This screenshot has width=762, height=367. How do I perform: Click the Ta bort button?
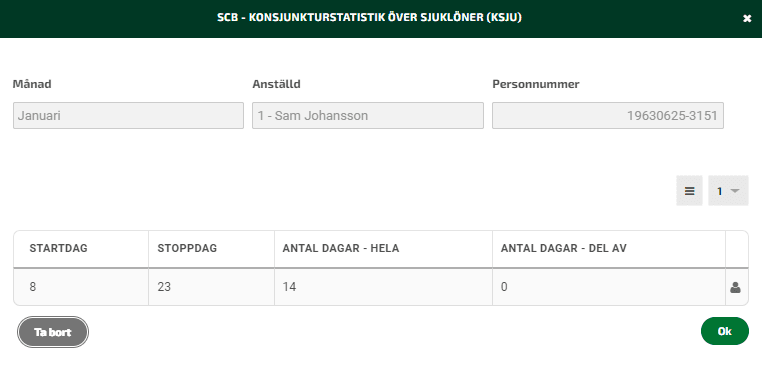coord(53,332)
